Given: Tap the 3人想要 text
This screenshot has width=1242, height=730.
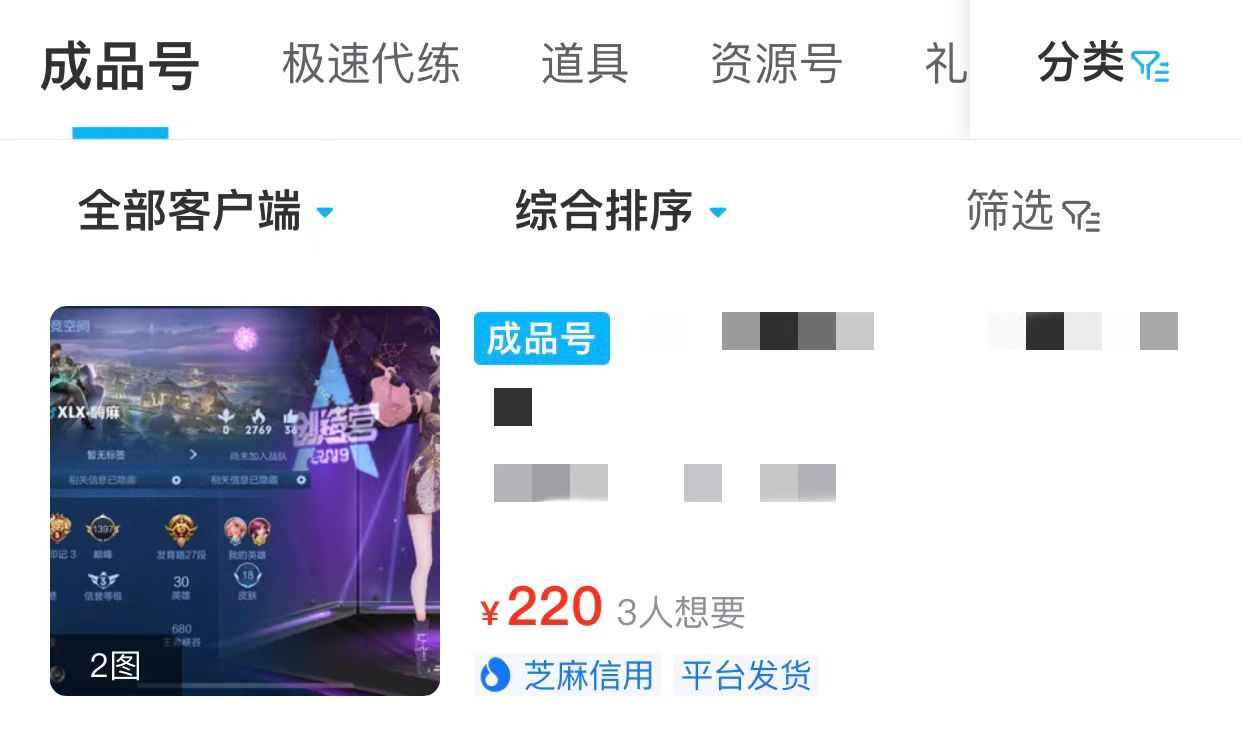Looking at the screenshot, I should coord(681,612).
